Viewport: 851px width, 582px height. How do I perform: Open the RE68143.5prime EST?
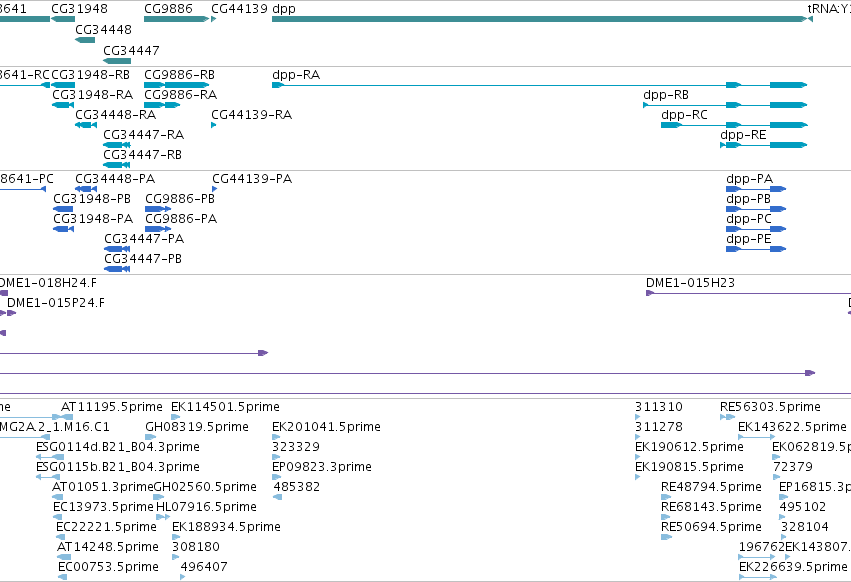click(x=666, y=517)
